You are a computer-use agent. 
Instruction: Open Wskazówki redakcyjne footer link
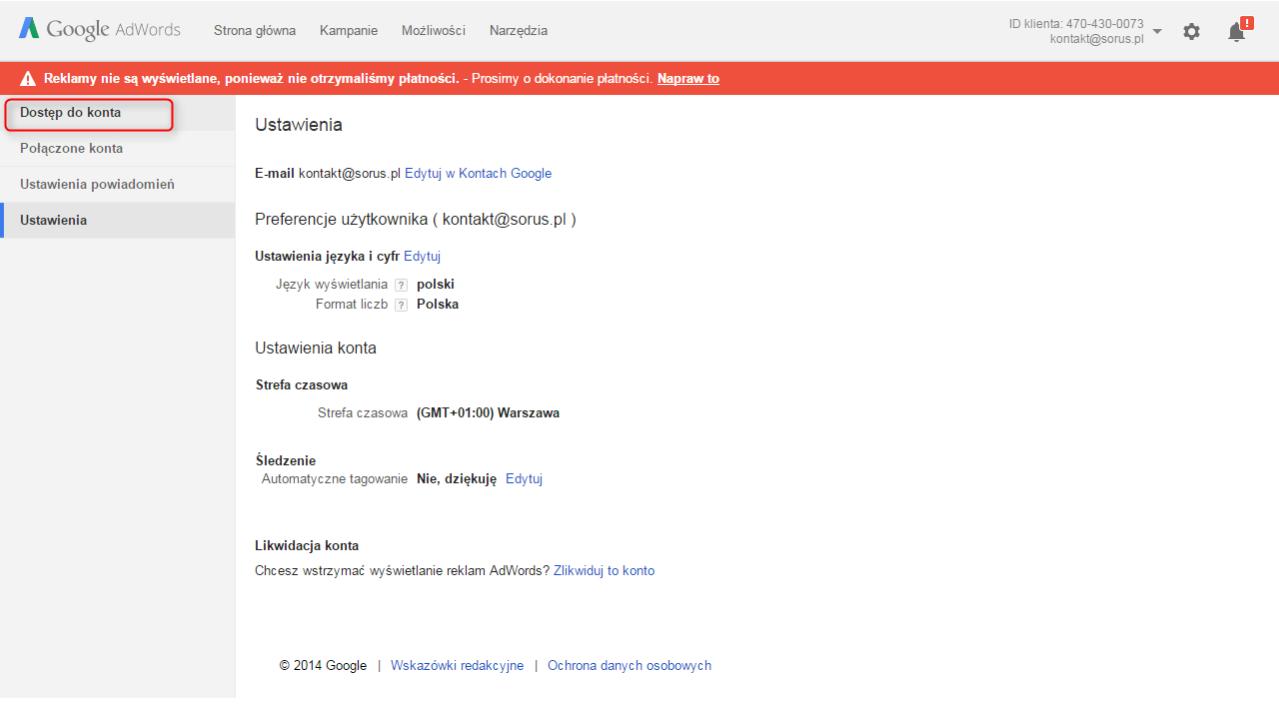click(457, 666)
